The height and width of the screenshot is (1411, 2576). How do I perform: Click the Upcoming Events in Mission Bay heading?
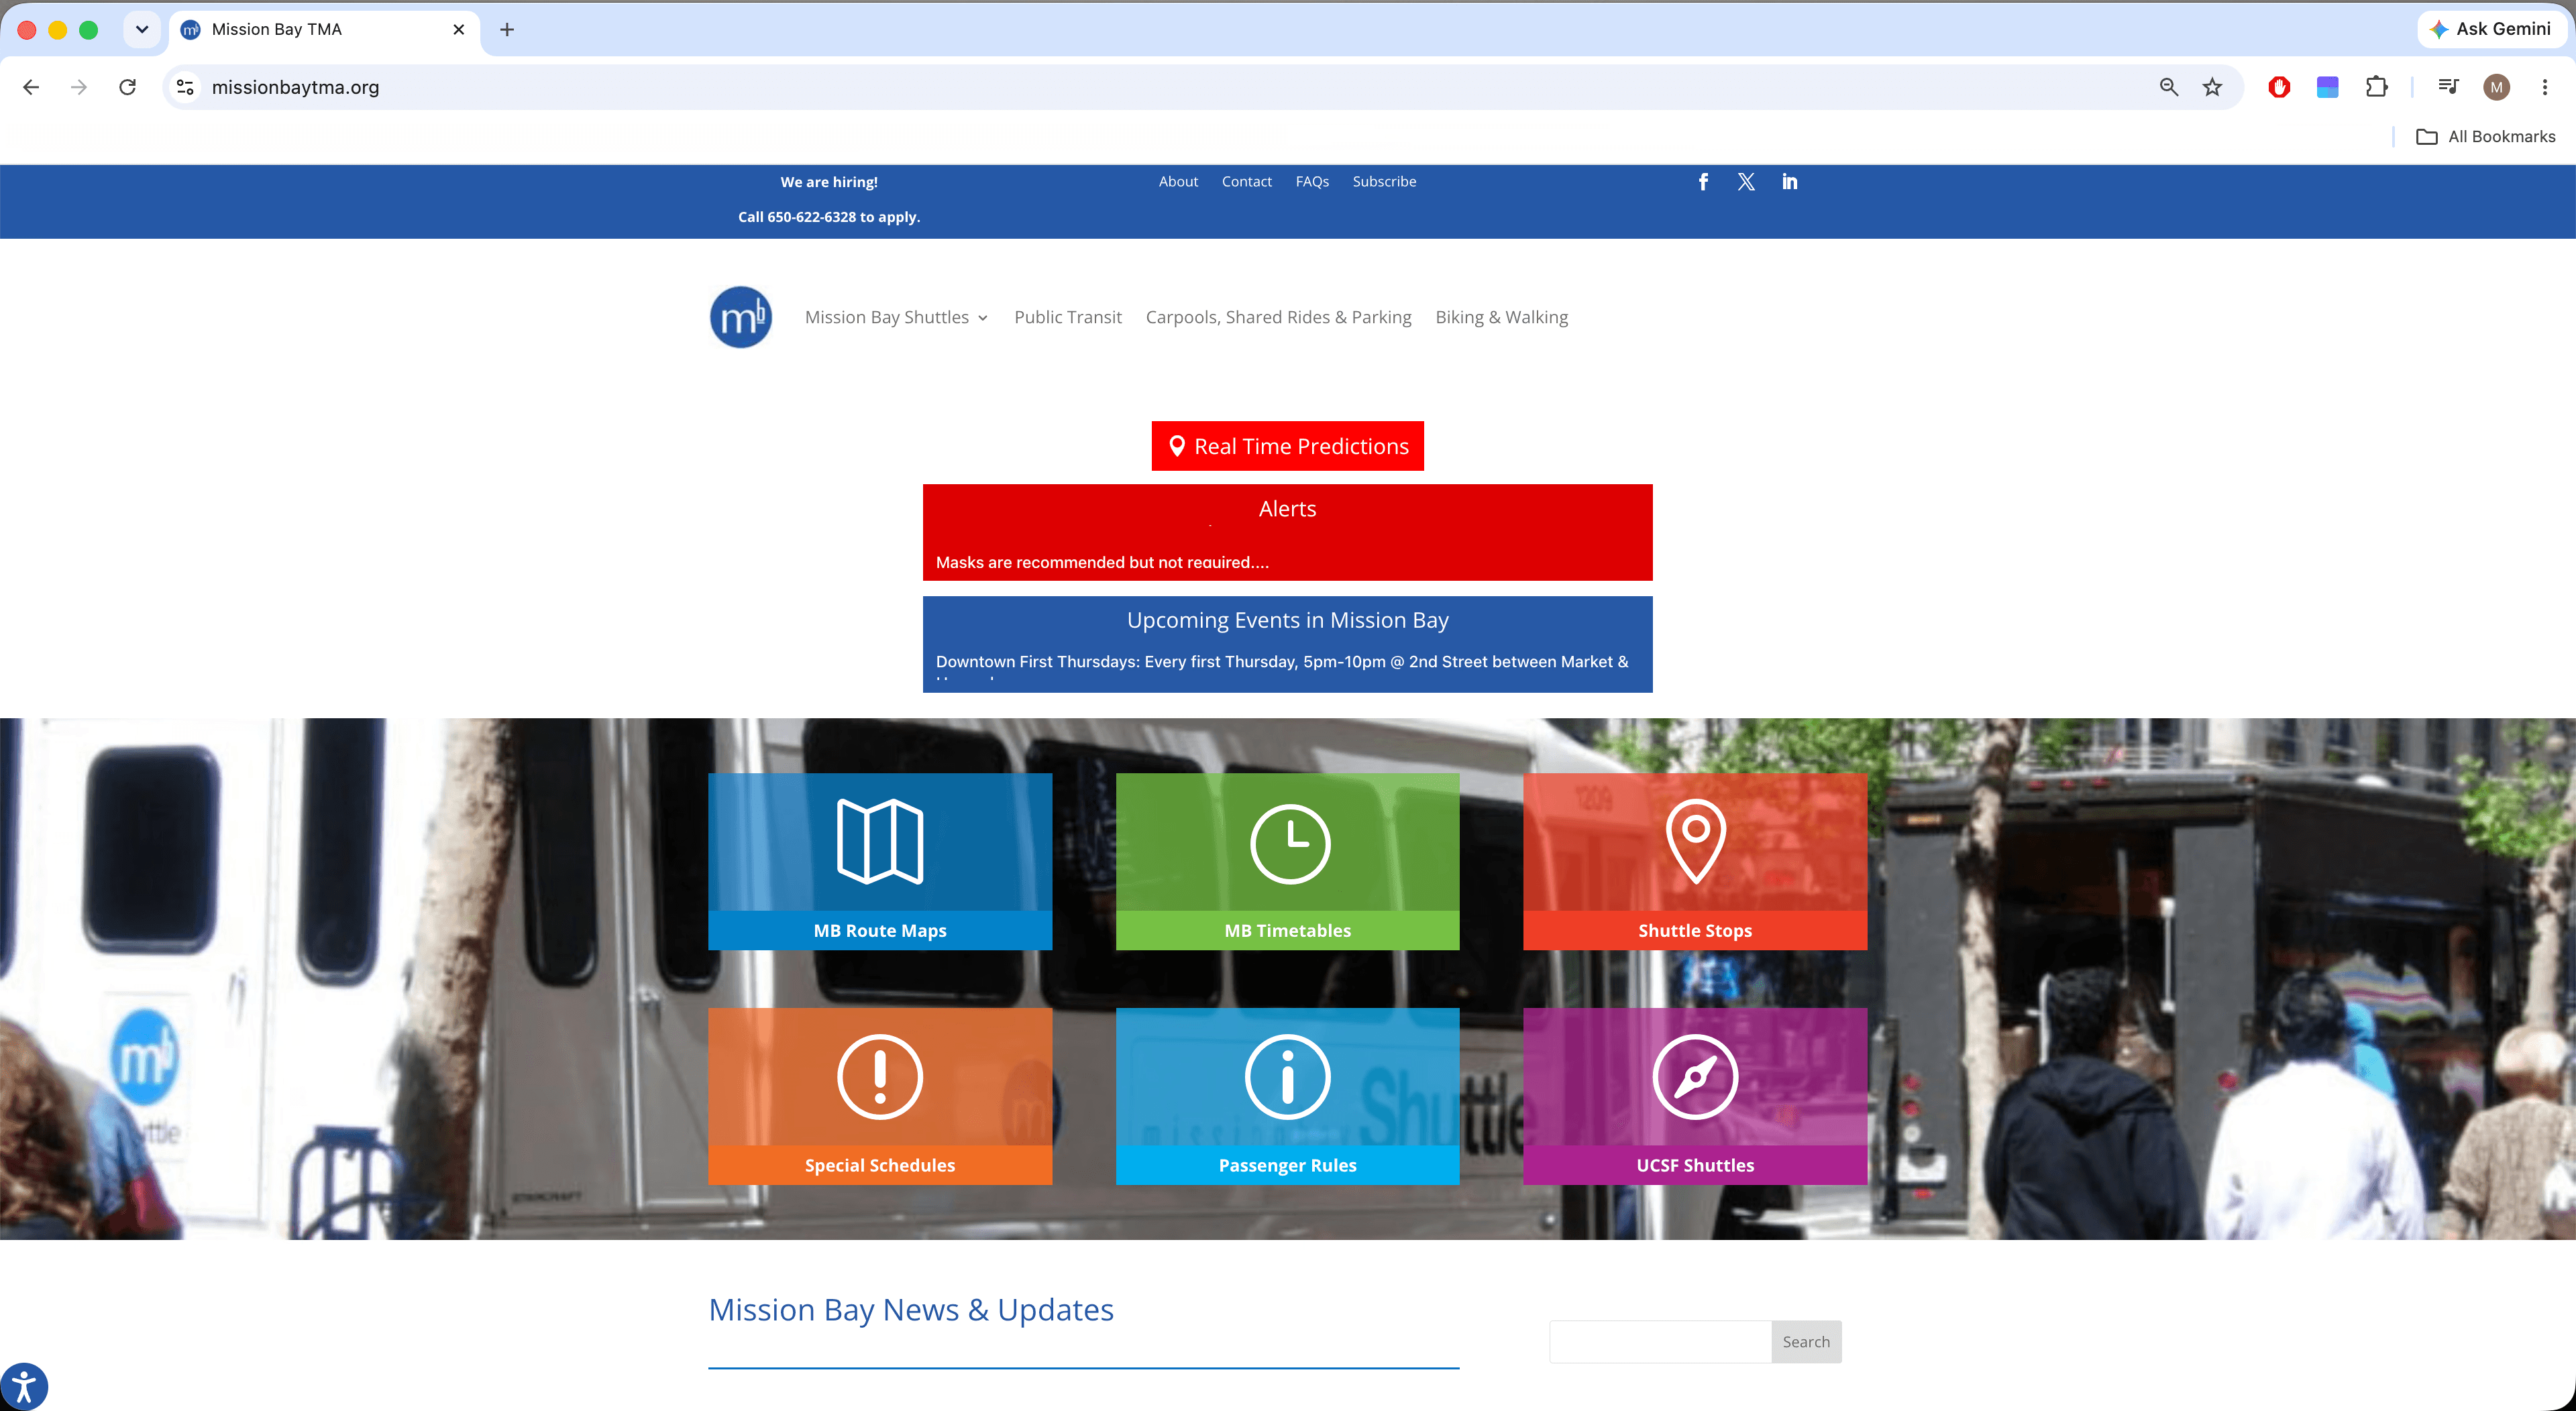(x=1287, y=620)
